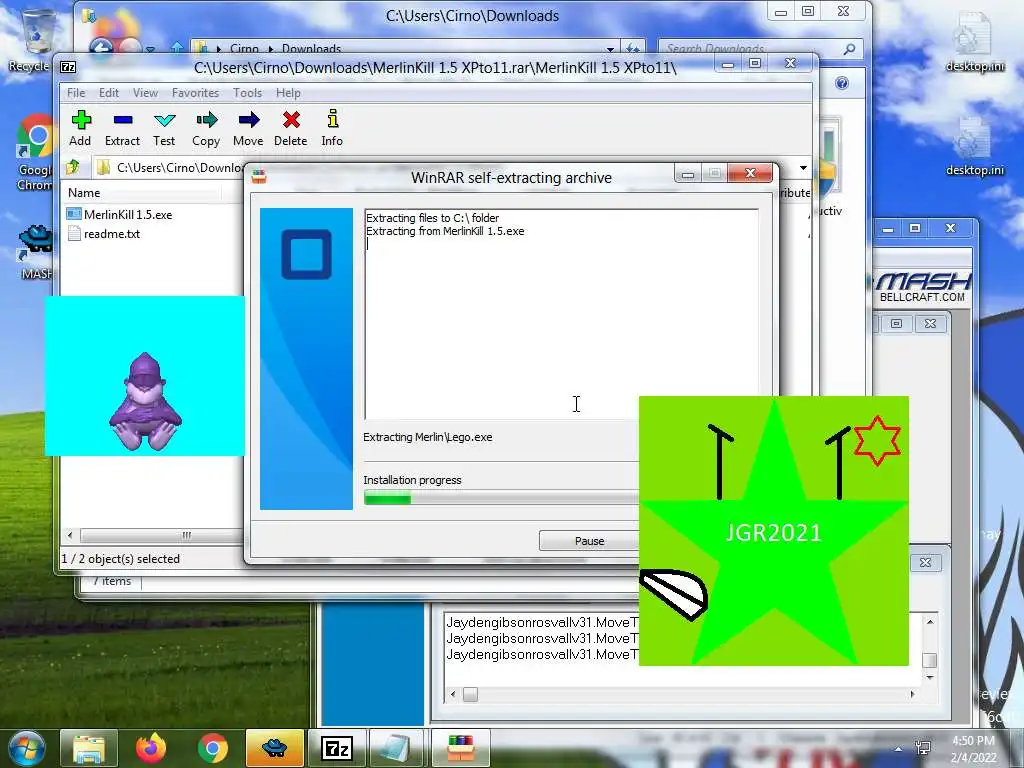This screenshot has height=768, width=1024.
Task: Open the Google Chrome desktop shortcut
Action: (x=34, y=153)
